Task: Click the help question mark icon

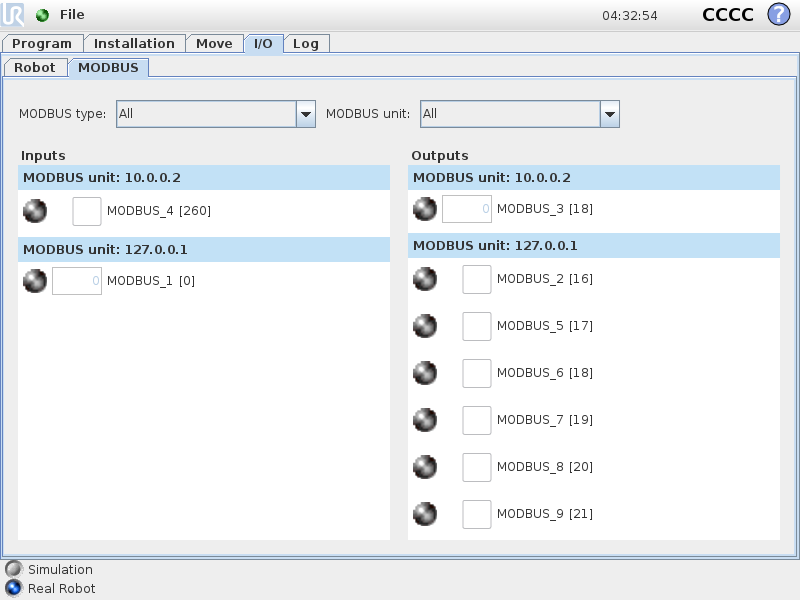Action: [x=778, y=15]
